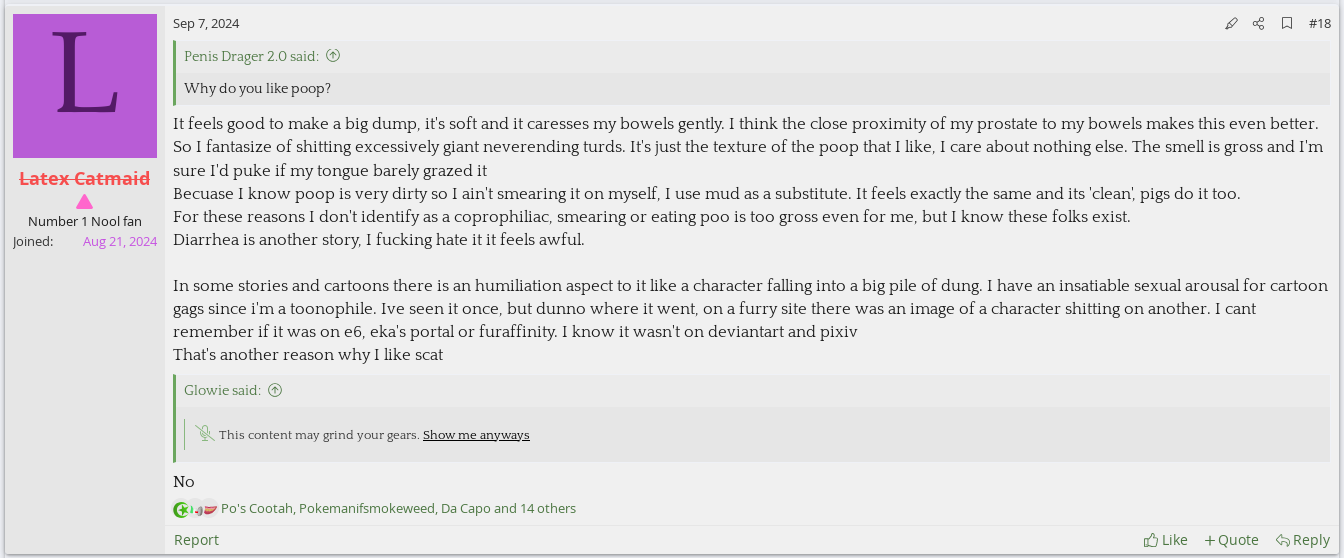Bookmark this post with the bookmark icon
This screenshot has width=1344, height=558.
[x=1287, y=23]
